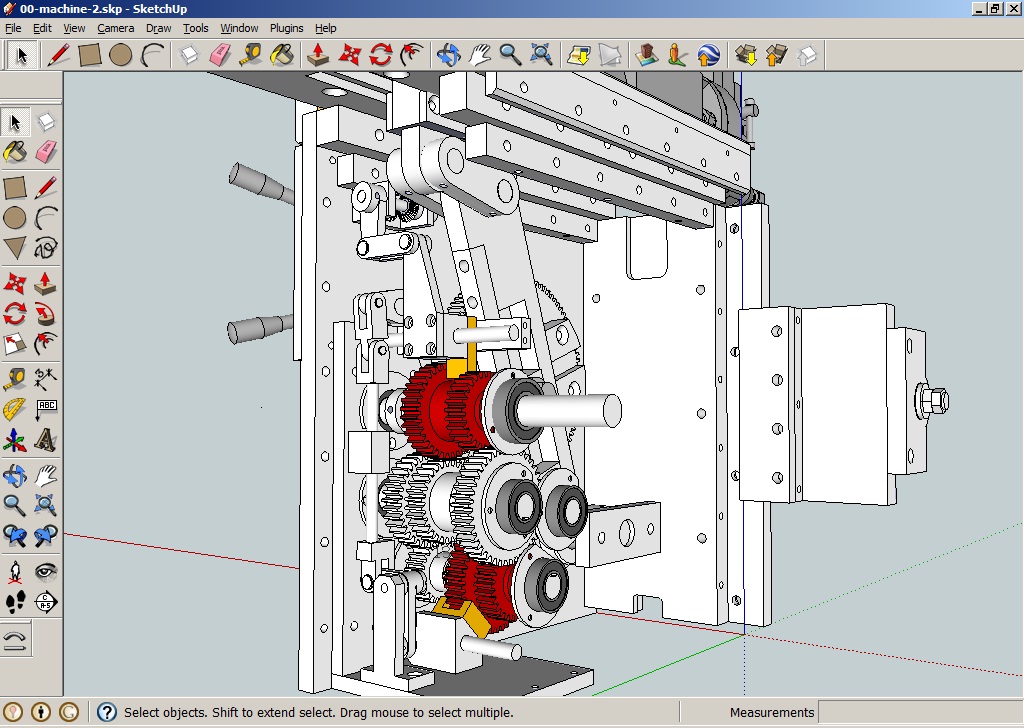The width and height of the screenshot is (1024, 728).
Task: Open the Camera menu
Action: (116, 28)
